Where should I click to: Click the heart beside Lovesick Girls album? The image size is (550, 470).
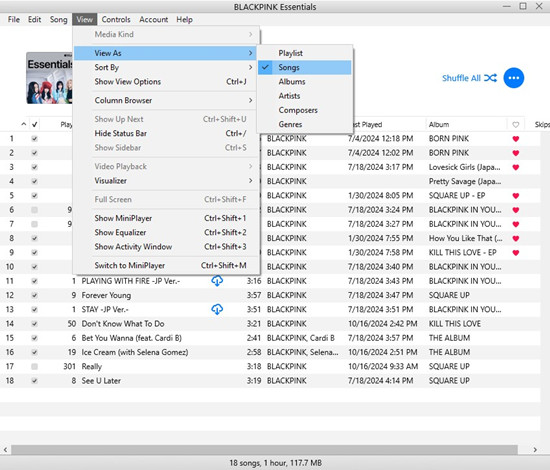515,167
